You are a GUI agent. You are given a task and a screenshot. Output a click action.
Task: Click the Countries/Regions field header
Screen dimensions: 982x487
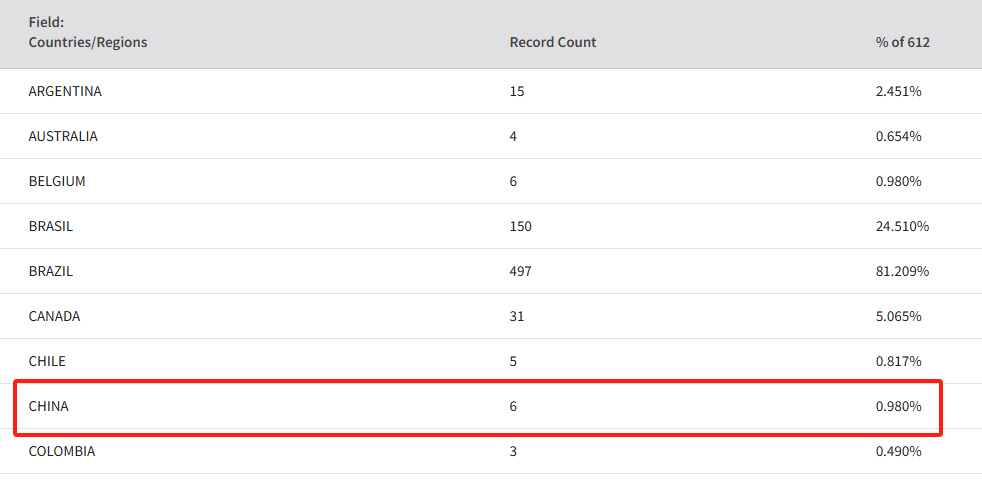click(x=88, y=33)
